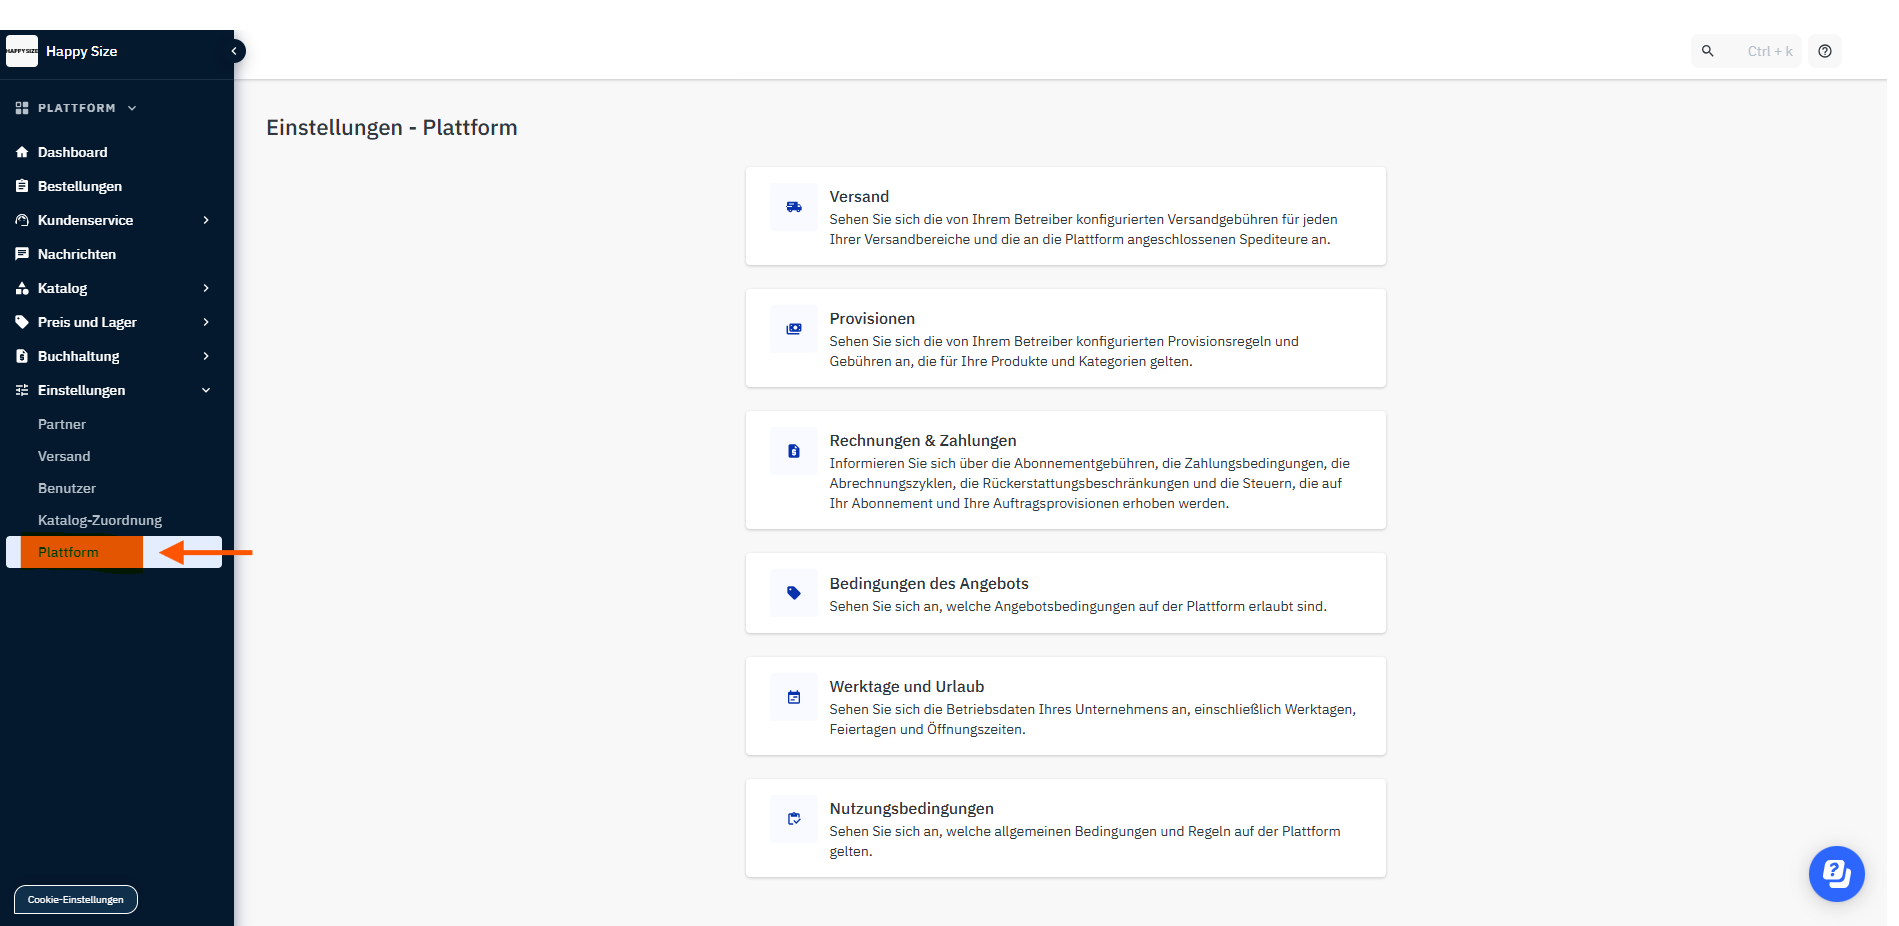Collapse the sidebar with the arrow toggle

(234, 51)
